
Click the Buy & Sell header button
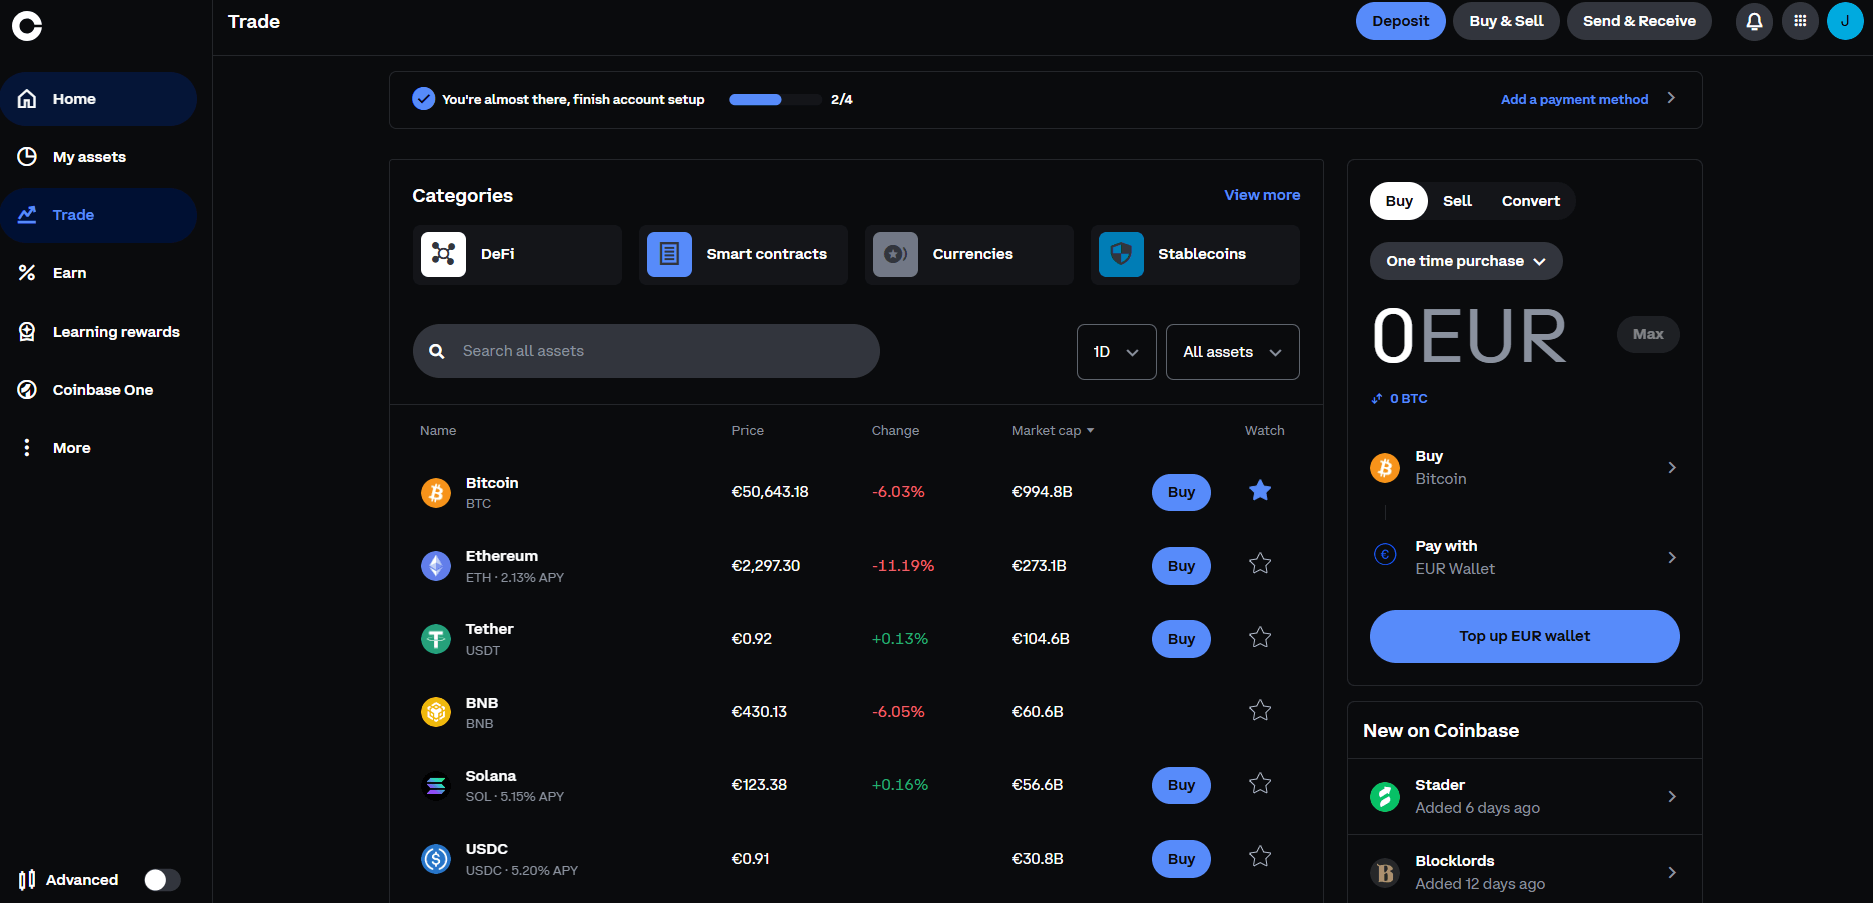[1506, 21]
